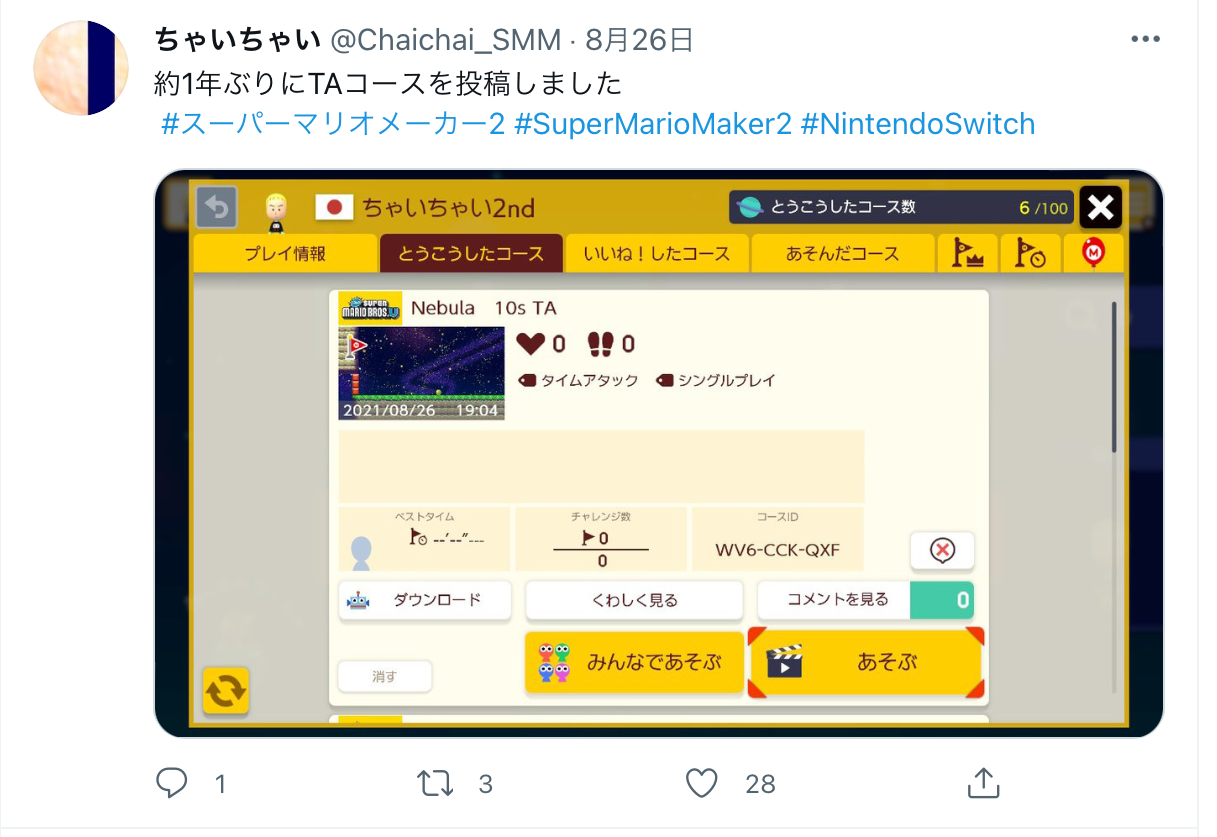Screen dimensions: 1217x837
Task: Click the yellow refresh arrows icon
Action: tap(226, 691)
